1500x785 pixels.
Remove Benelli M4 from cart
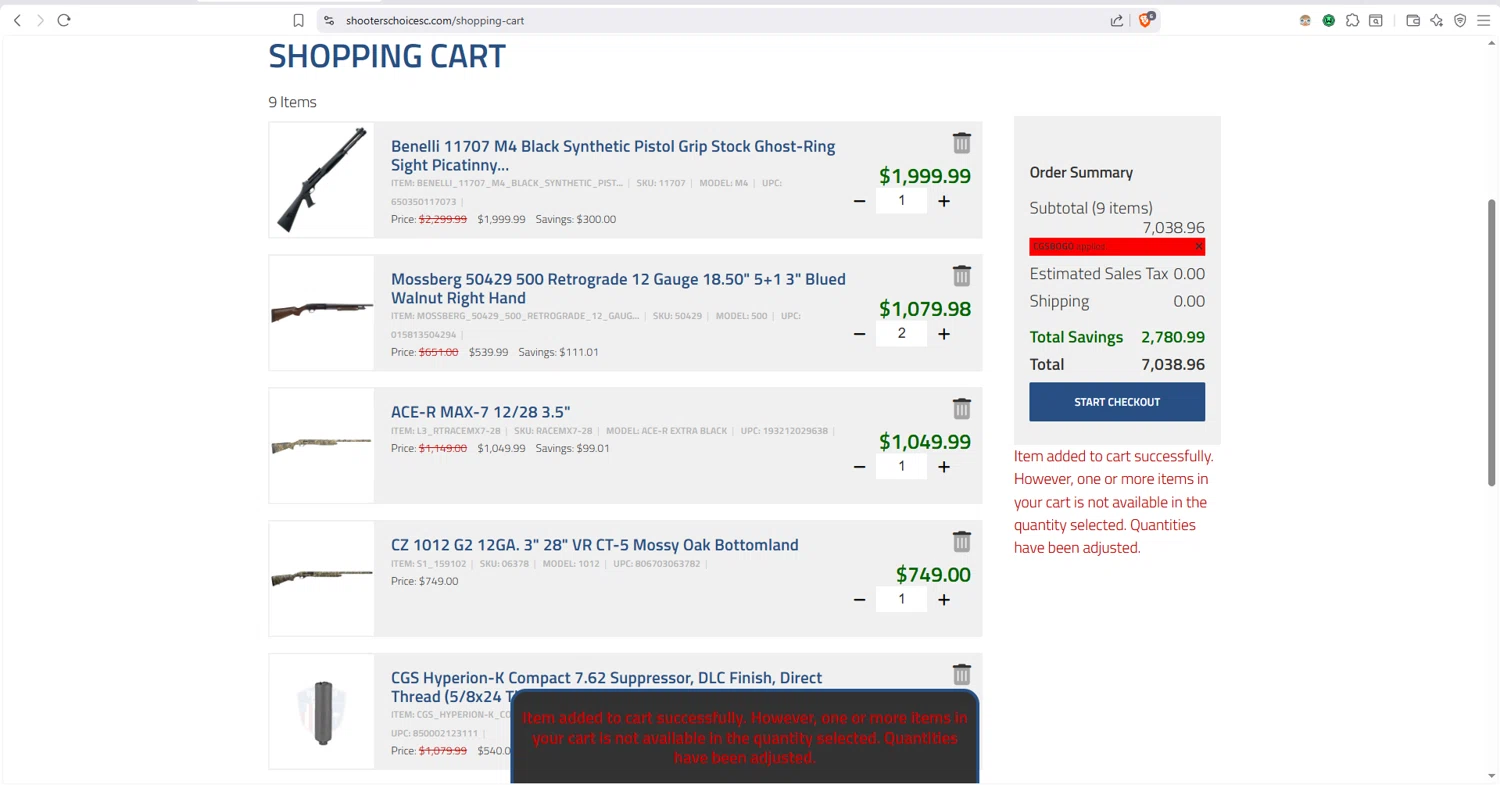(961, 143)
